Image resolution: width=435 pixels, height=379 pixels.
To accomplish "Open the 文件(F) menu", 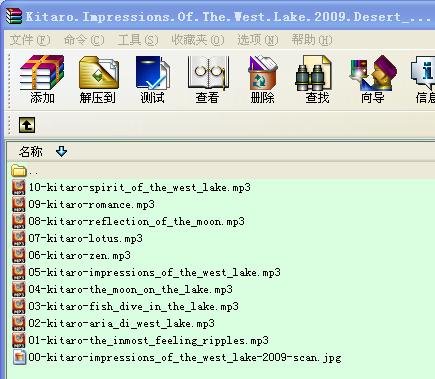I will point(30,40).
